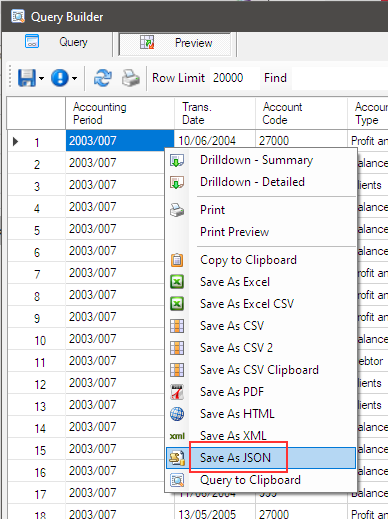
Task: Click the Drilldown - Detailed arrow icon
Action: coord(177,182)
